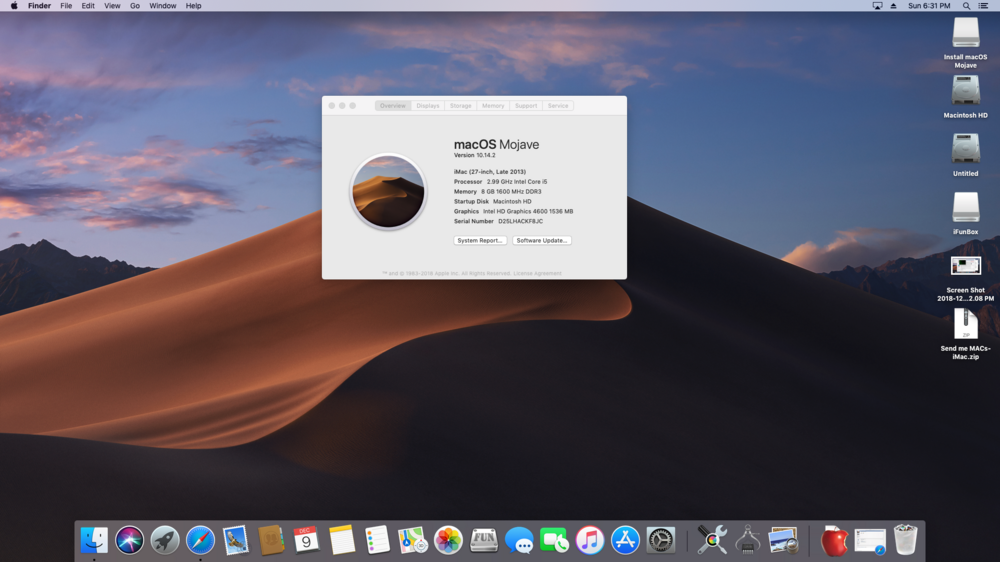The width and height of the screenshot is (1000, 562).
Task: Open the View menu in menu bar
Action: click(112, 6)
